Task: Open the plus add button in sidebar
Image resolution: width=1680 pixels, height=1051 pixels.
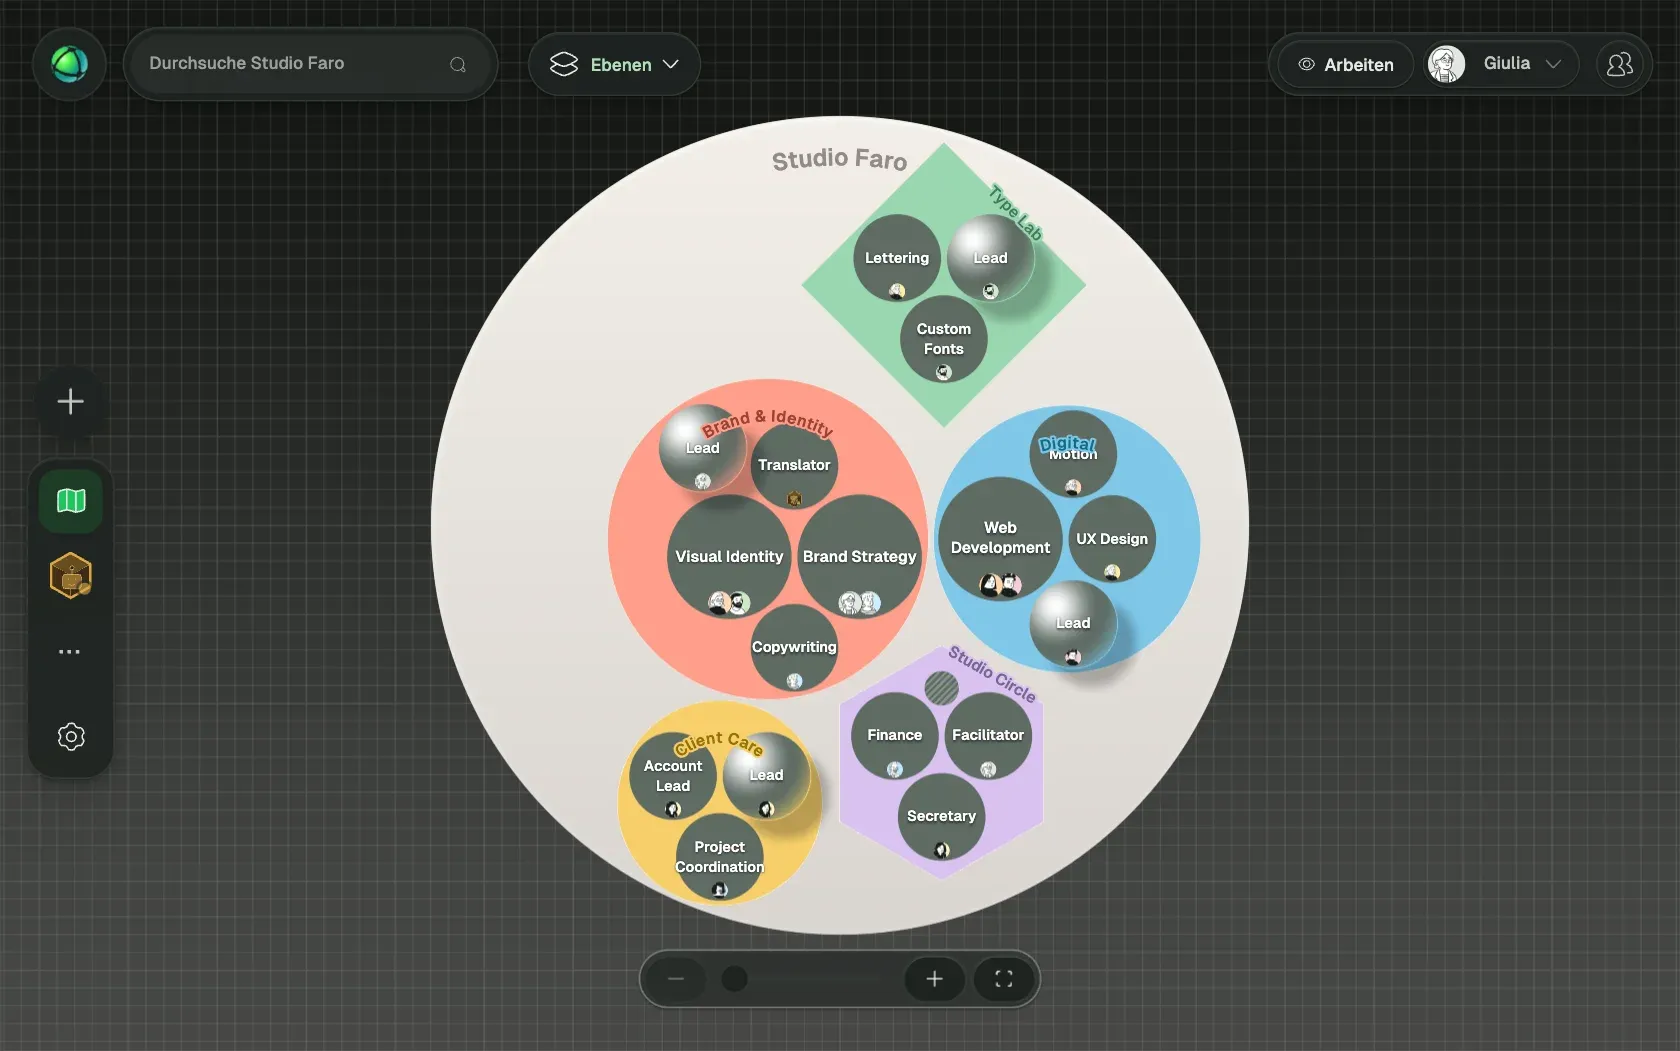Action: click(70, 402)
